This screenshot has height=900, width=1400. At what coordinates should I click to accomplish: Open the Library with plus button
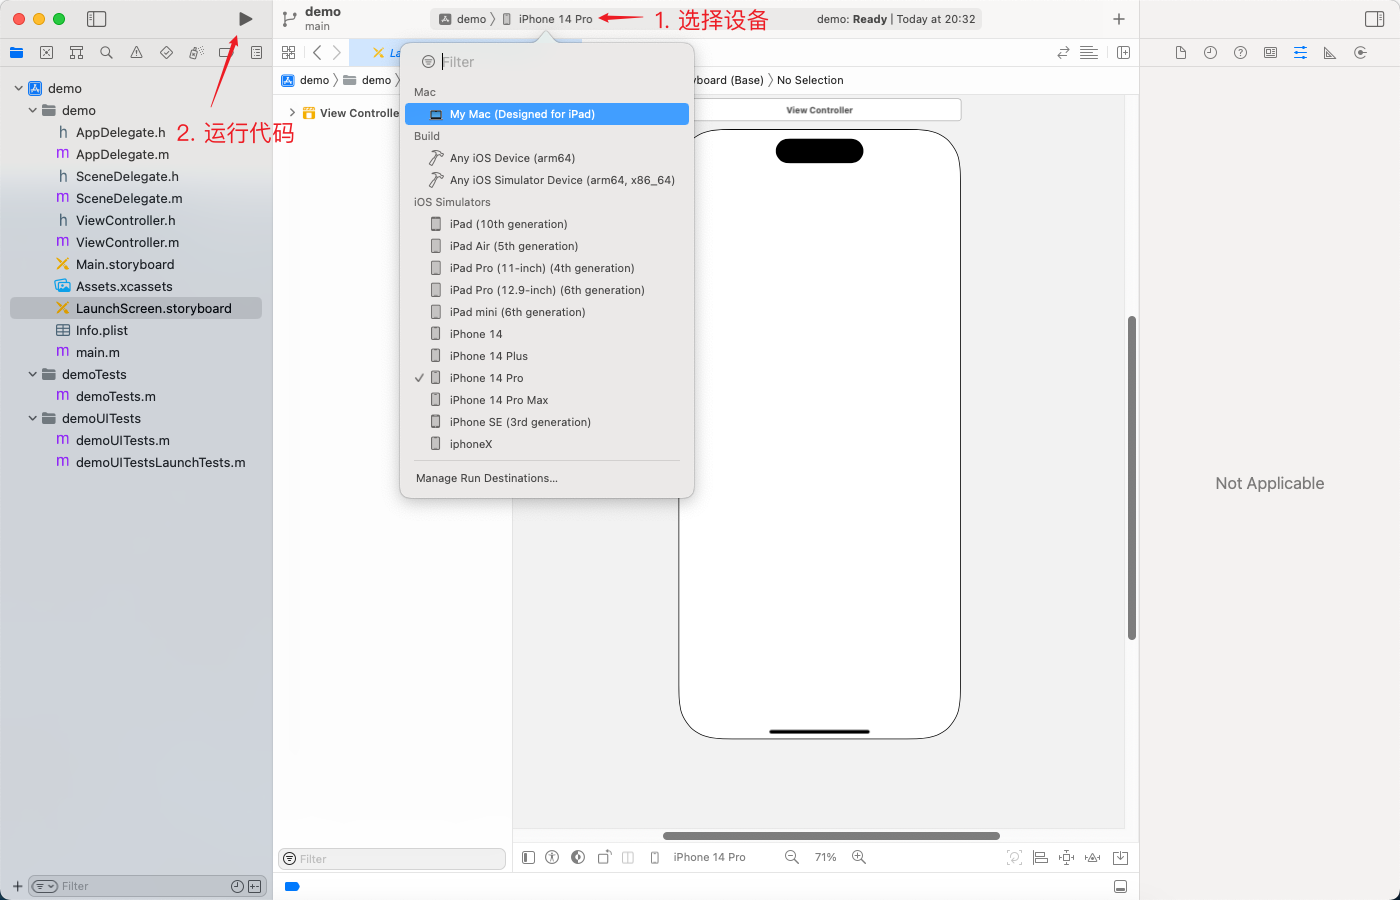[x=1119, y=19]
